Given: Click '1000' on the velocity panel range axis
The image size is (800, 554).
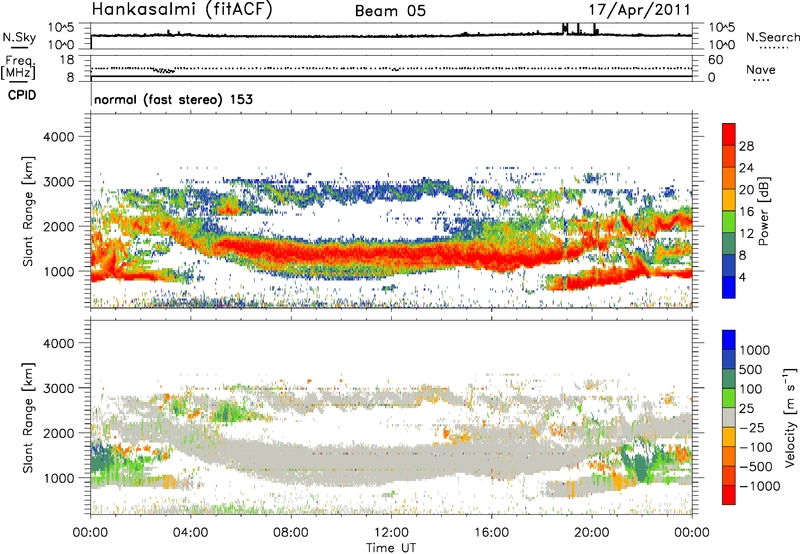Looking at the screenshot, I should click(58, 478).
